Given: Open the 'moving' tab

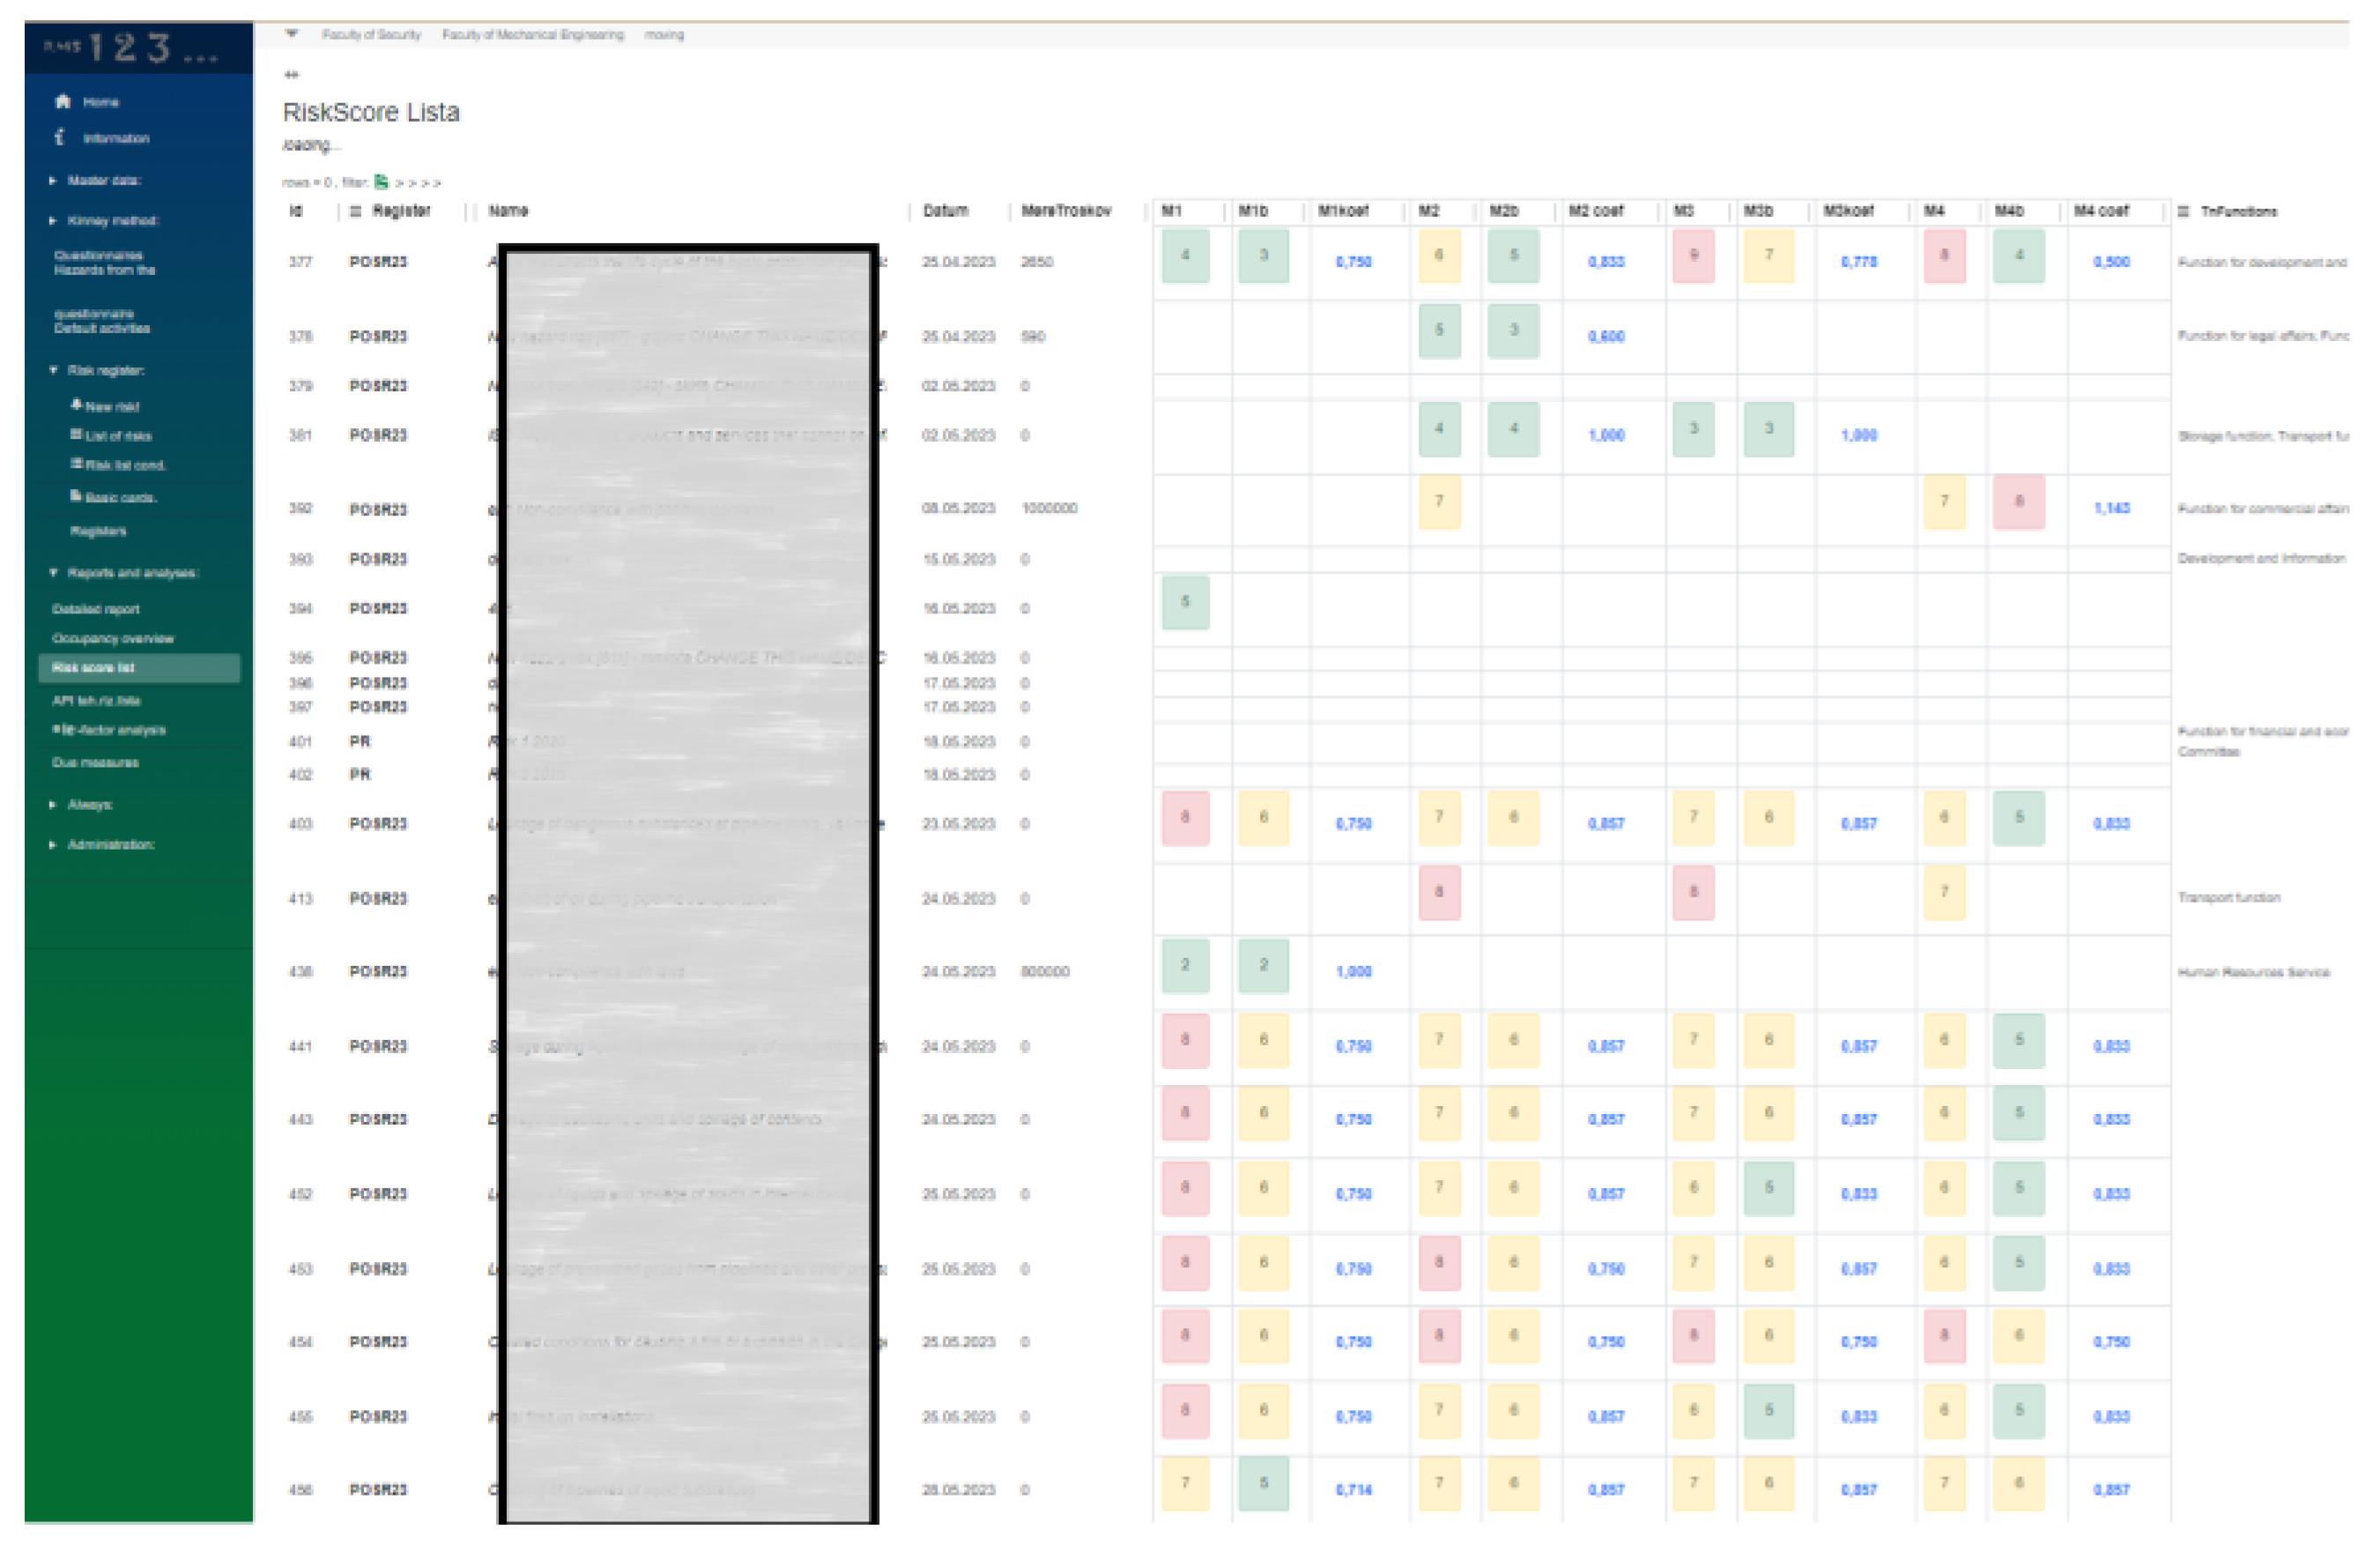Looking at the screenshot, I should [x=664, y=35].
